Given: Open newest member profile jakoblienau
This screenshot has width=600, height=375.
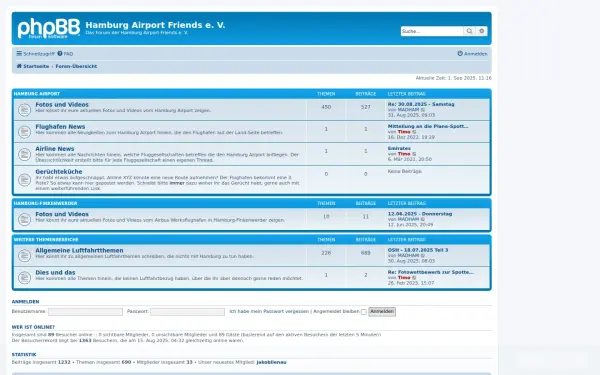Looking at the screenshot, I should pos(271,362).
